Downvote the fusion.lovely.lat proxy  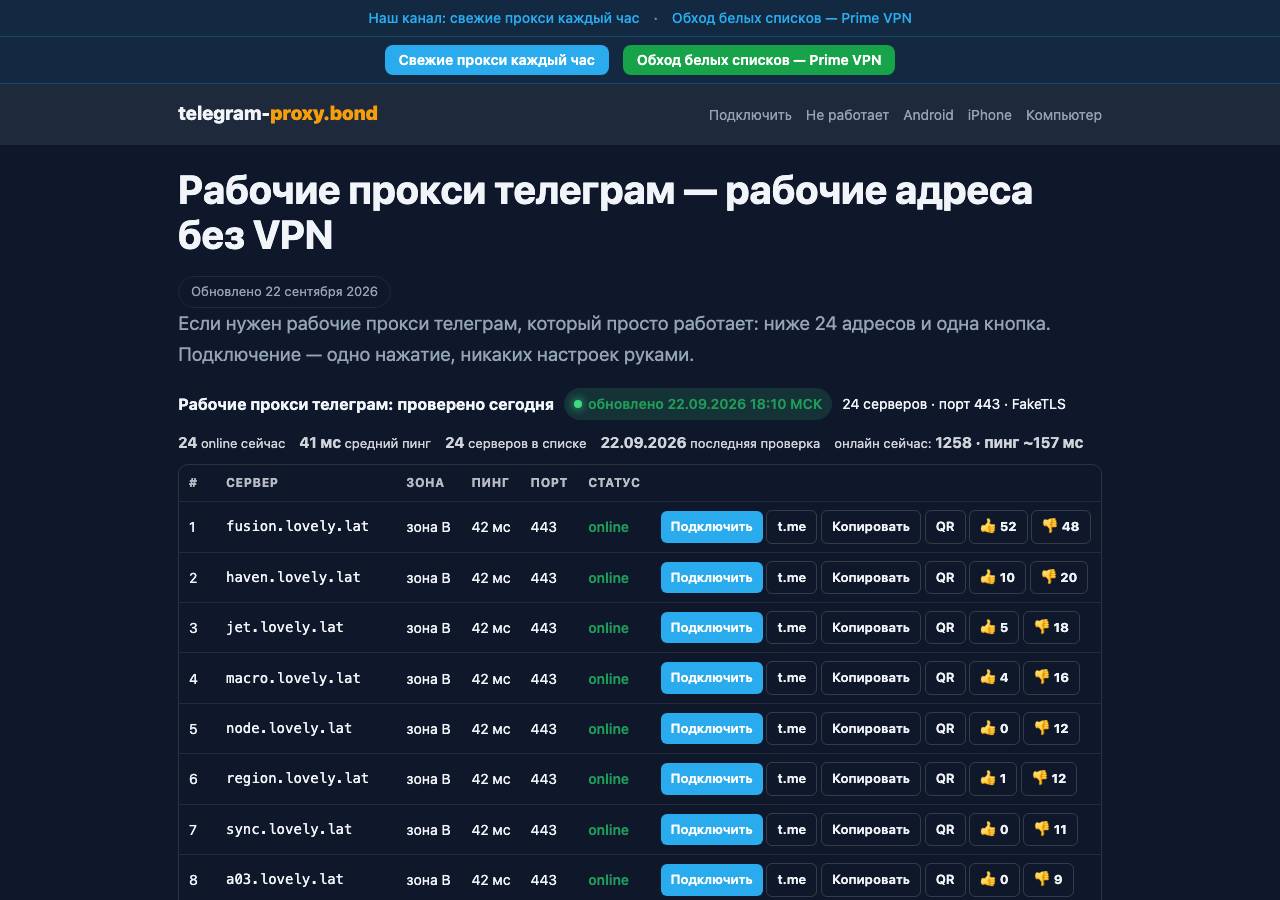1060,527
